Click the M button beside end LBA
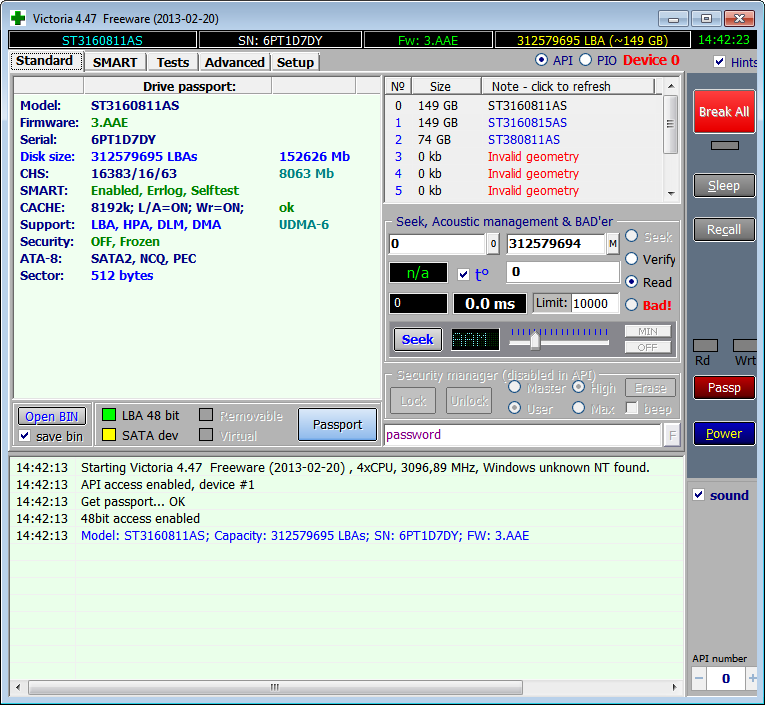Viewport: 765px width, 705px height. click(x=613, y=243)
